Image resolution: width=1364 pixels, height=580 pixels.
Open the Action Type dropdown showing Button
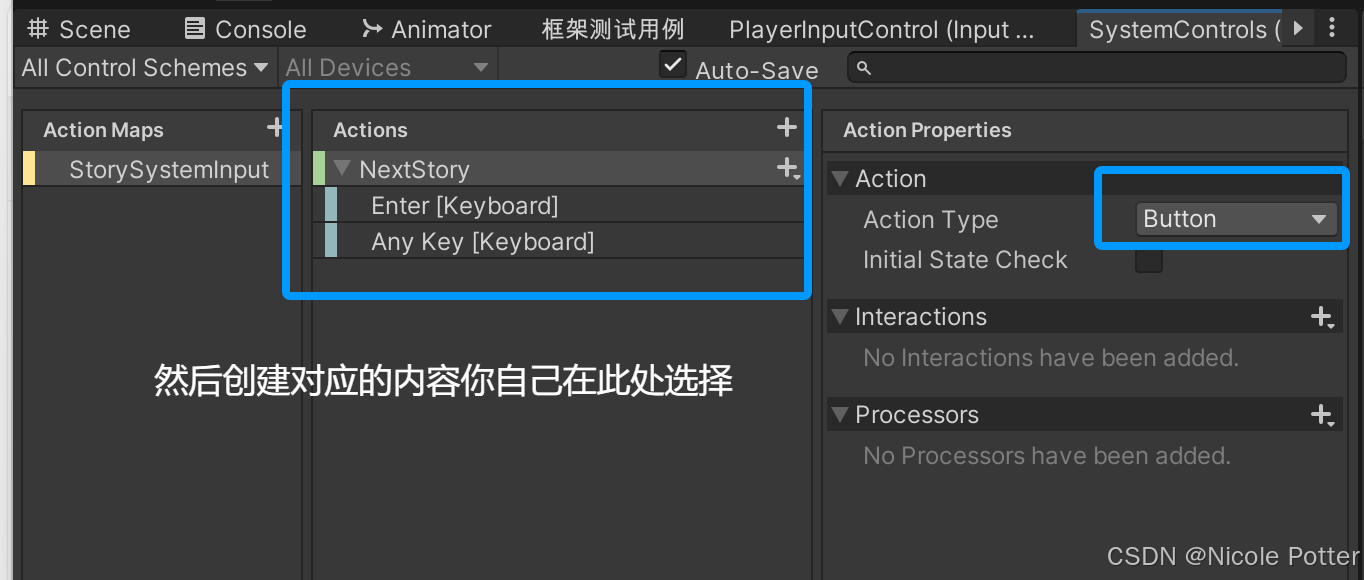pos(1236,218)
